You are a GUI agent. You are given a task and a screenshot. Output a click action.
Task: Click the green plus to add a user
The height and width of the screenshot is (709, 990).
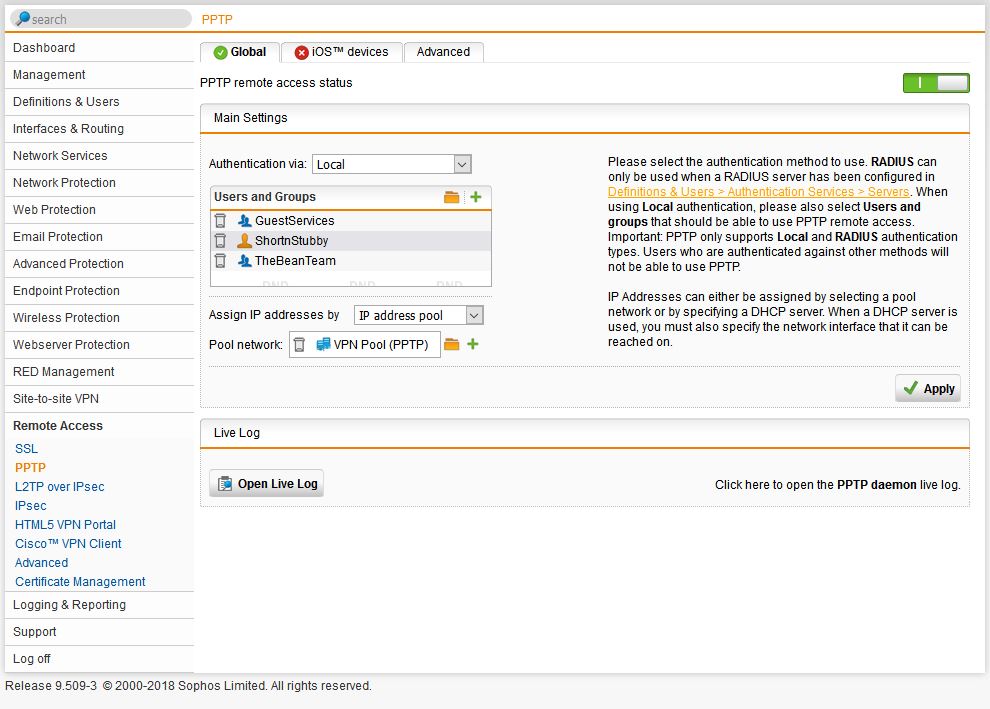click(476, 196)
